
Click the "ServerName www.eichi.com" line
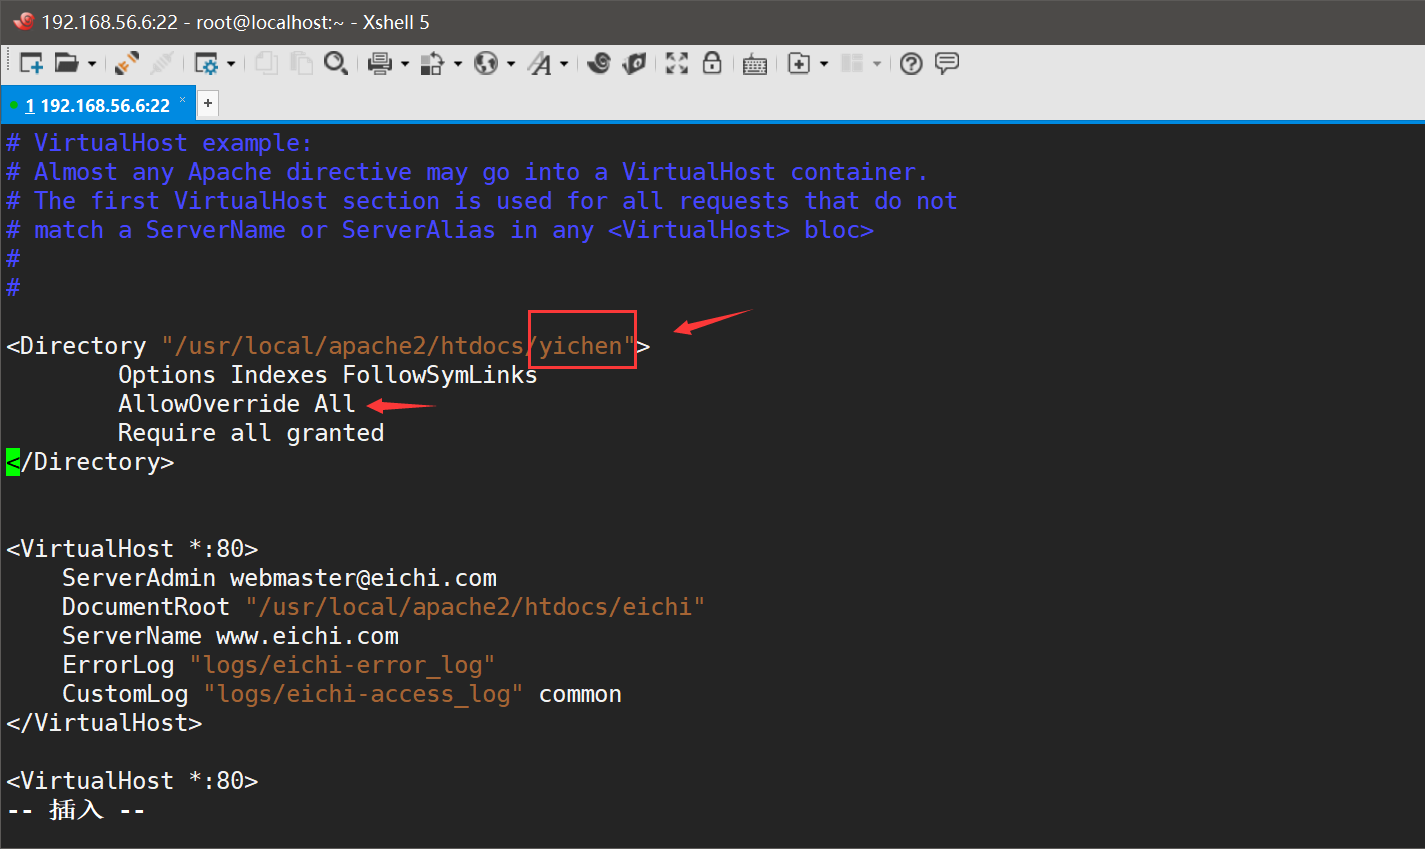(230, 636)
